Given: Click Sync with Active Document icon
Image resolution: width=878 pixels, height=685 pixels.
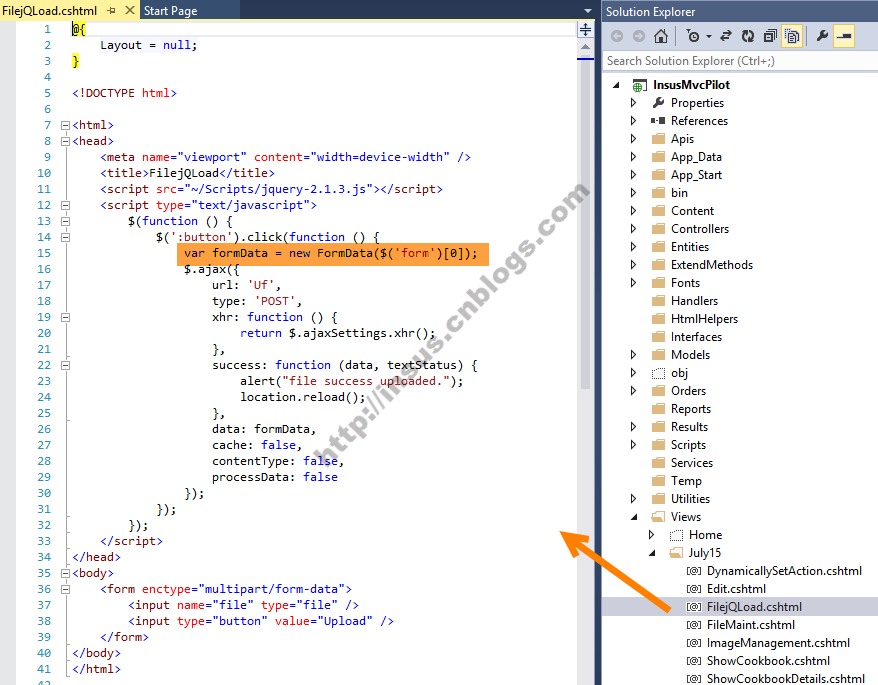Looking at the screenshot, I should [x=726, y=36].
